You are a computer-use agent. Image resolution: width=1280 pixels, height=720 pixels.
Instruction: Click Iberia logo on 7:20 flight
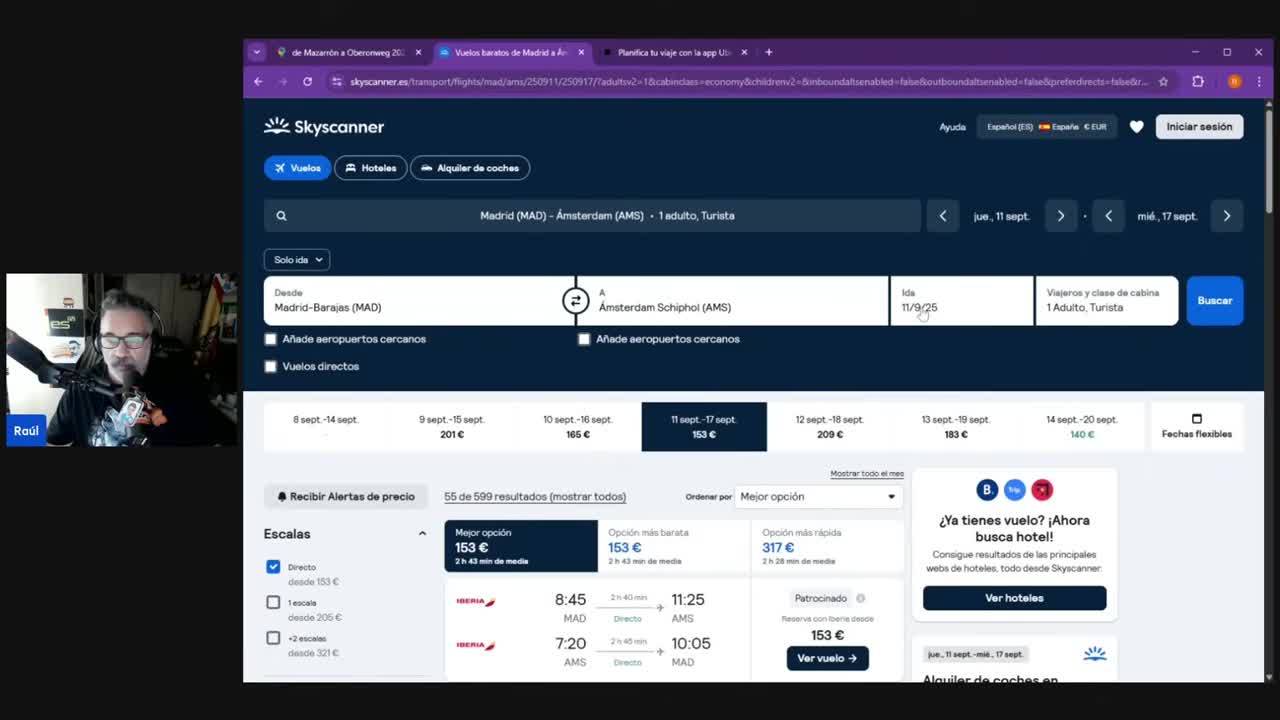[x=476, y=646]
